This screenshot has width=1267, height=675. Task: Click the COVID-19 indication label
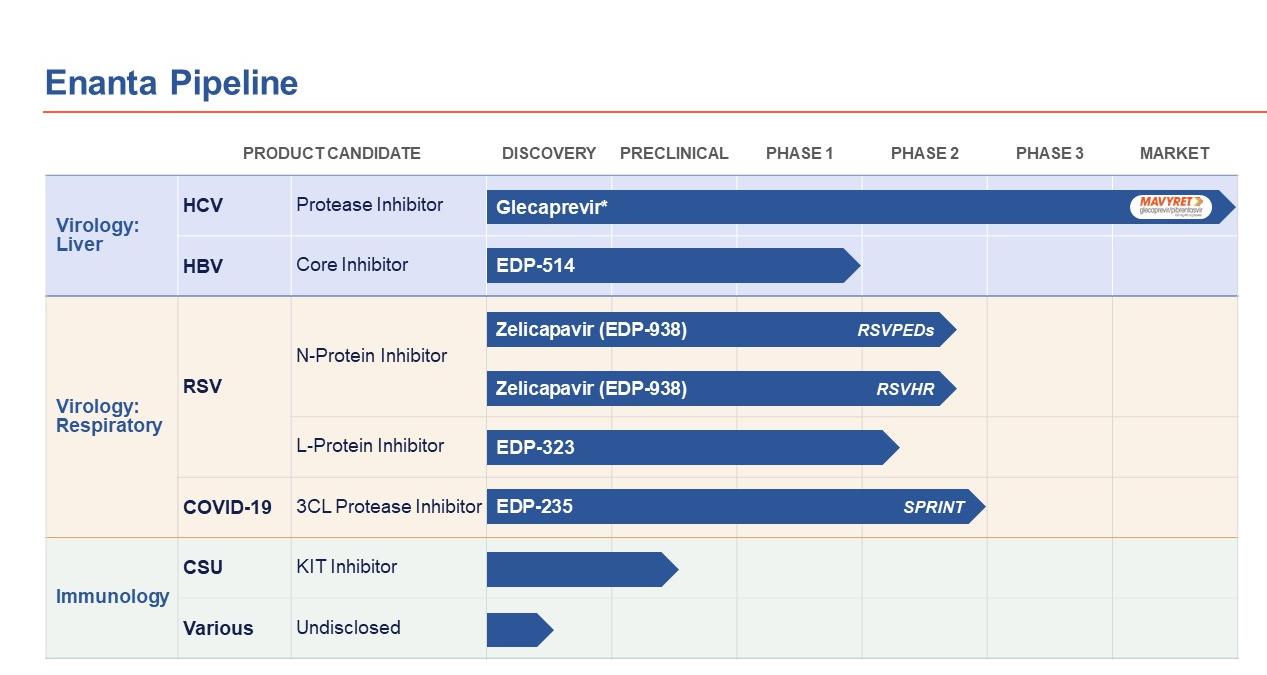pyautogui.click(x=227, y=507)
